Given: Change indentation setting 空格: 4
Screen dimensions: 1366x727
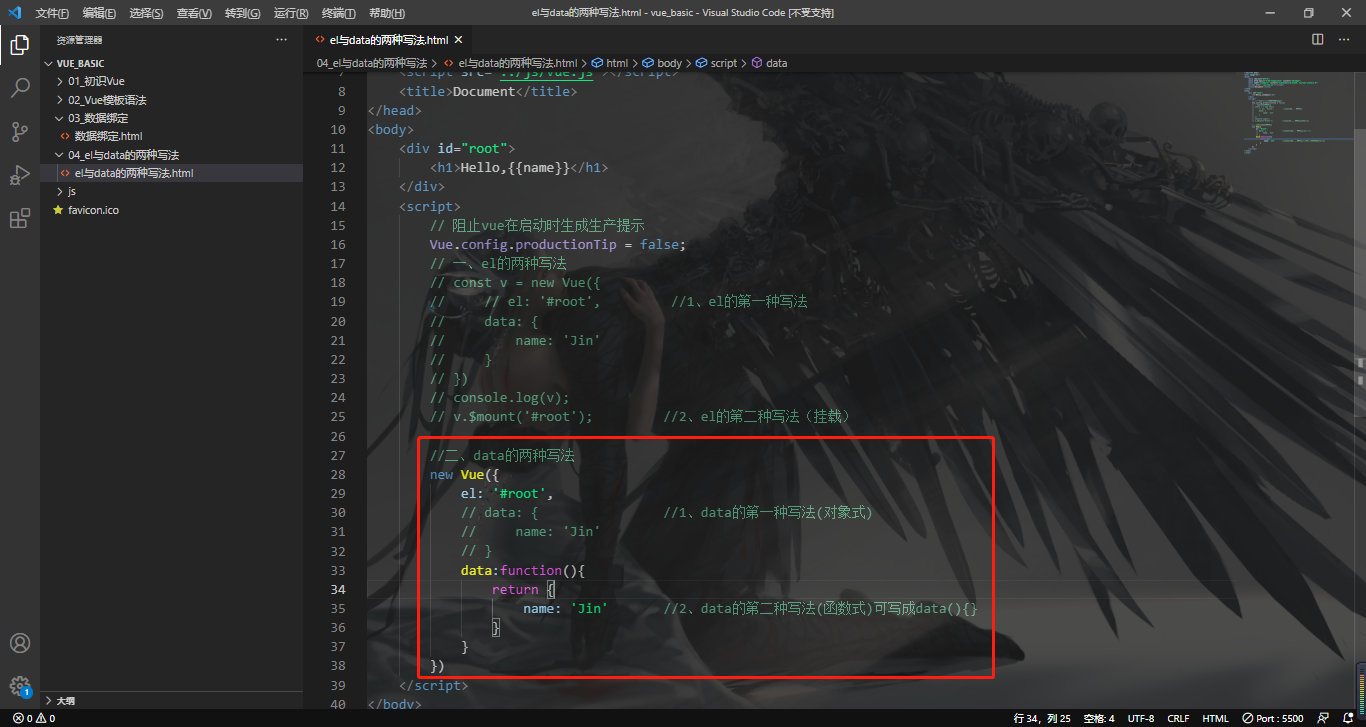Looking at the screenshot, I should tap(1098, 718).
